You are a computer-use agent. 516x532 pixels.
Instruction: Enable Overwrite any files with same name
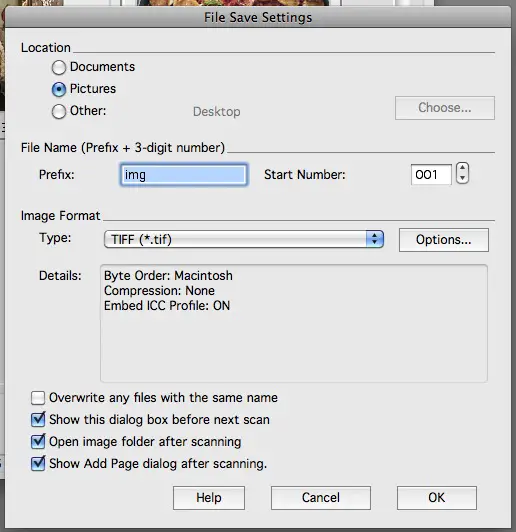pos(38,398)
